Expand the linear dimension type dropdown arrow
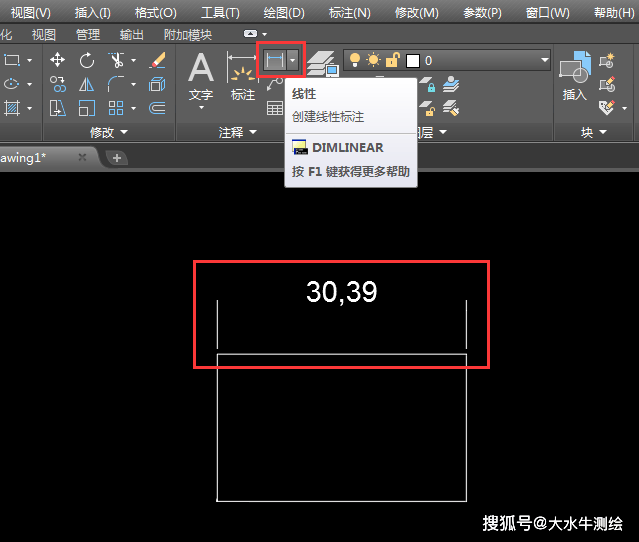The height and width of the screenshot is (542, 639). [x=292, y=61]
